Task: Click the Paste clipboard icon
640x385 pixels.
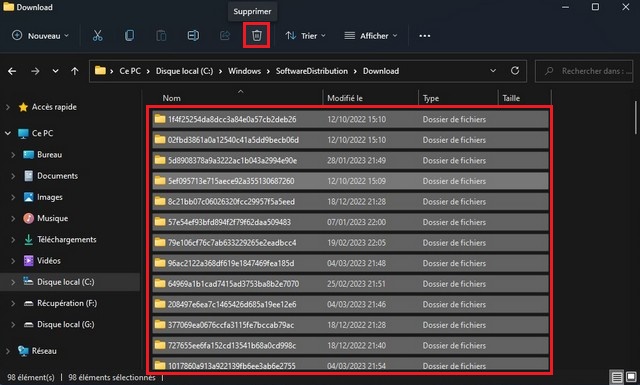Action: point(161,36)
